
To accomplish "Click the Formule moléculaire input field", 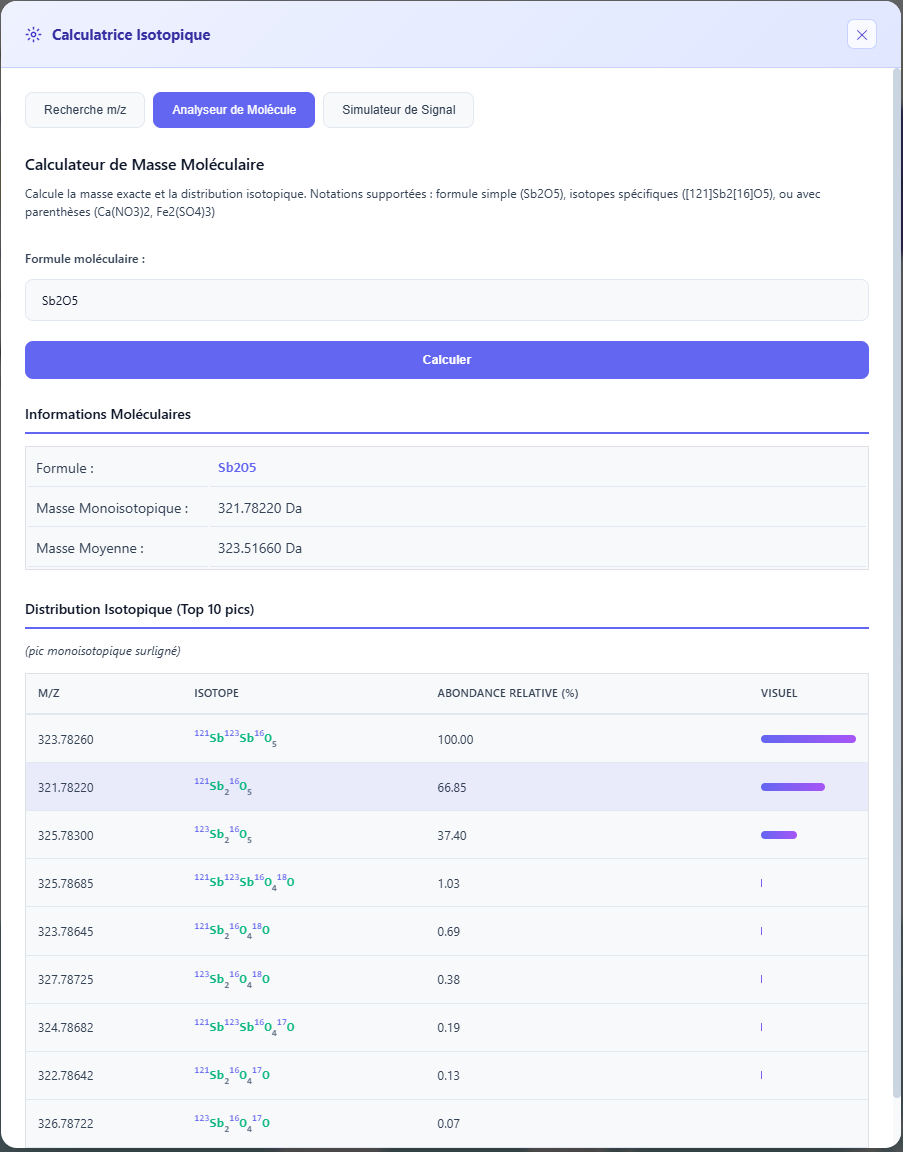I will pos(446,300).
